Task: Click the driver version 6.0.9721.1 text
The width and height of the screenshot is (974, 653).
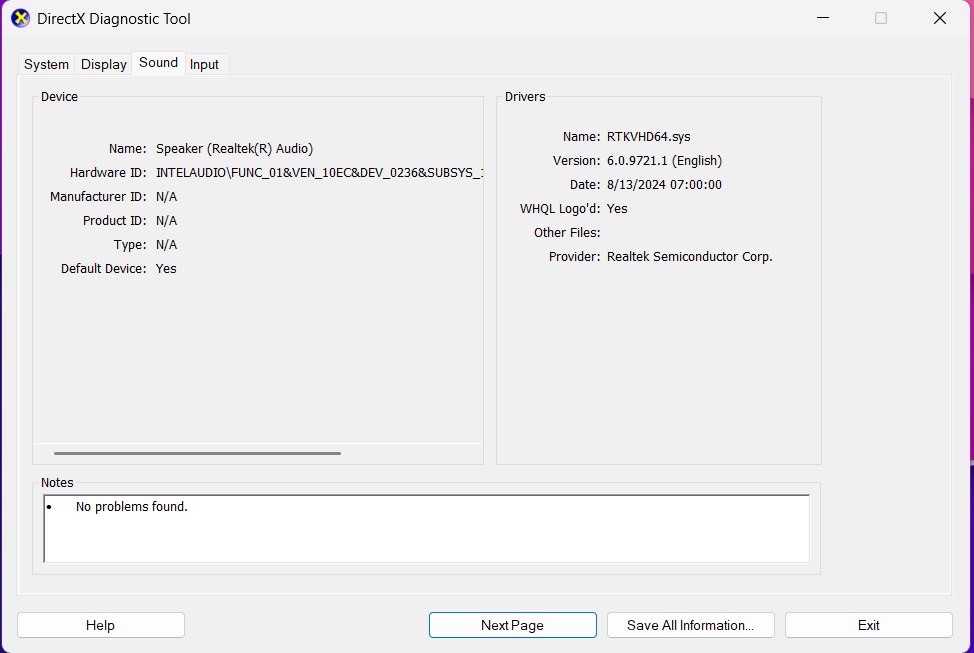Action: click(664, 161)
